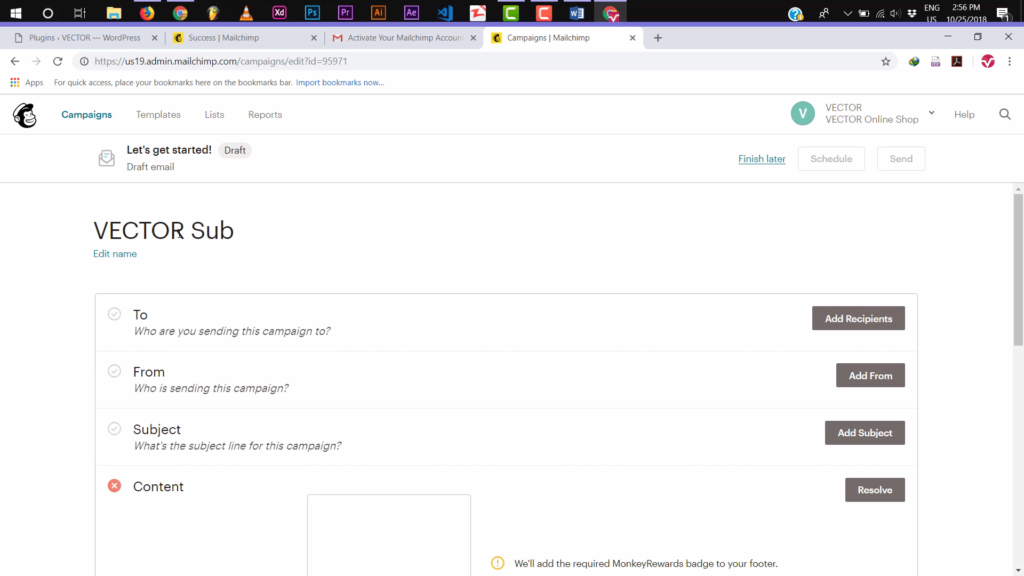Click the draft email envelope icon
Viewport: 1024px width, 576px height.
point(106,158)
